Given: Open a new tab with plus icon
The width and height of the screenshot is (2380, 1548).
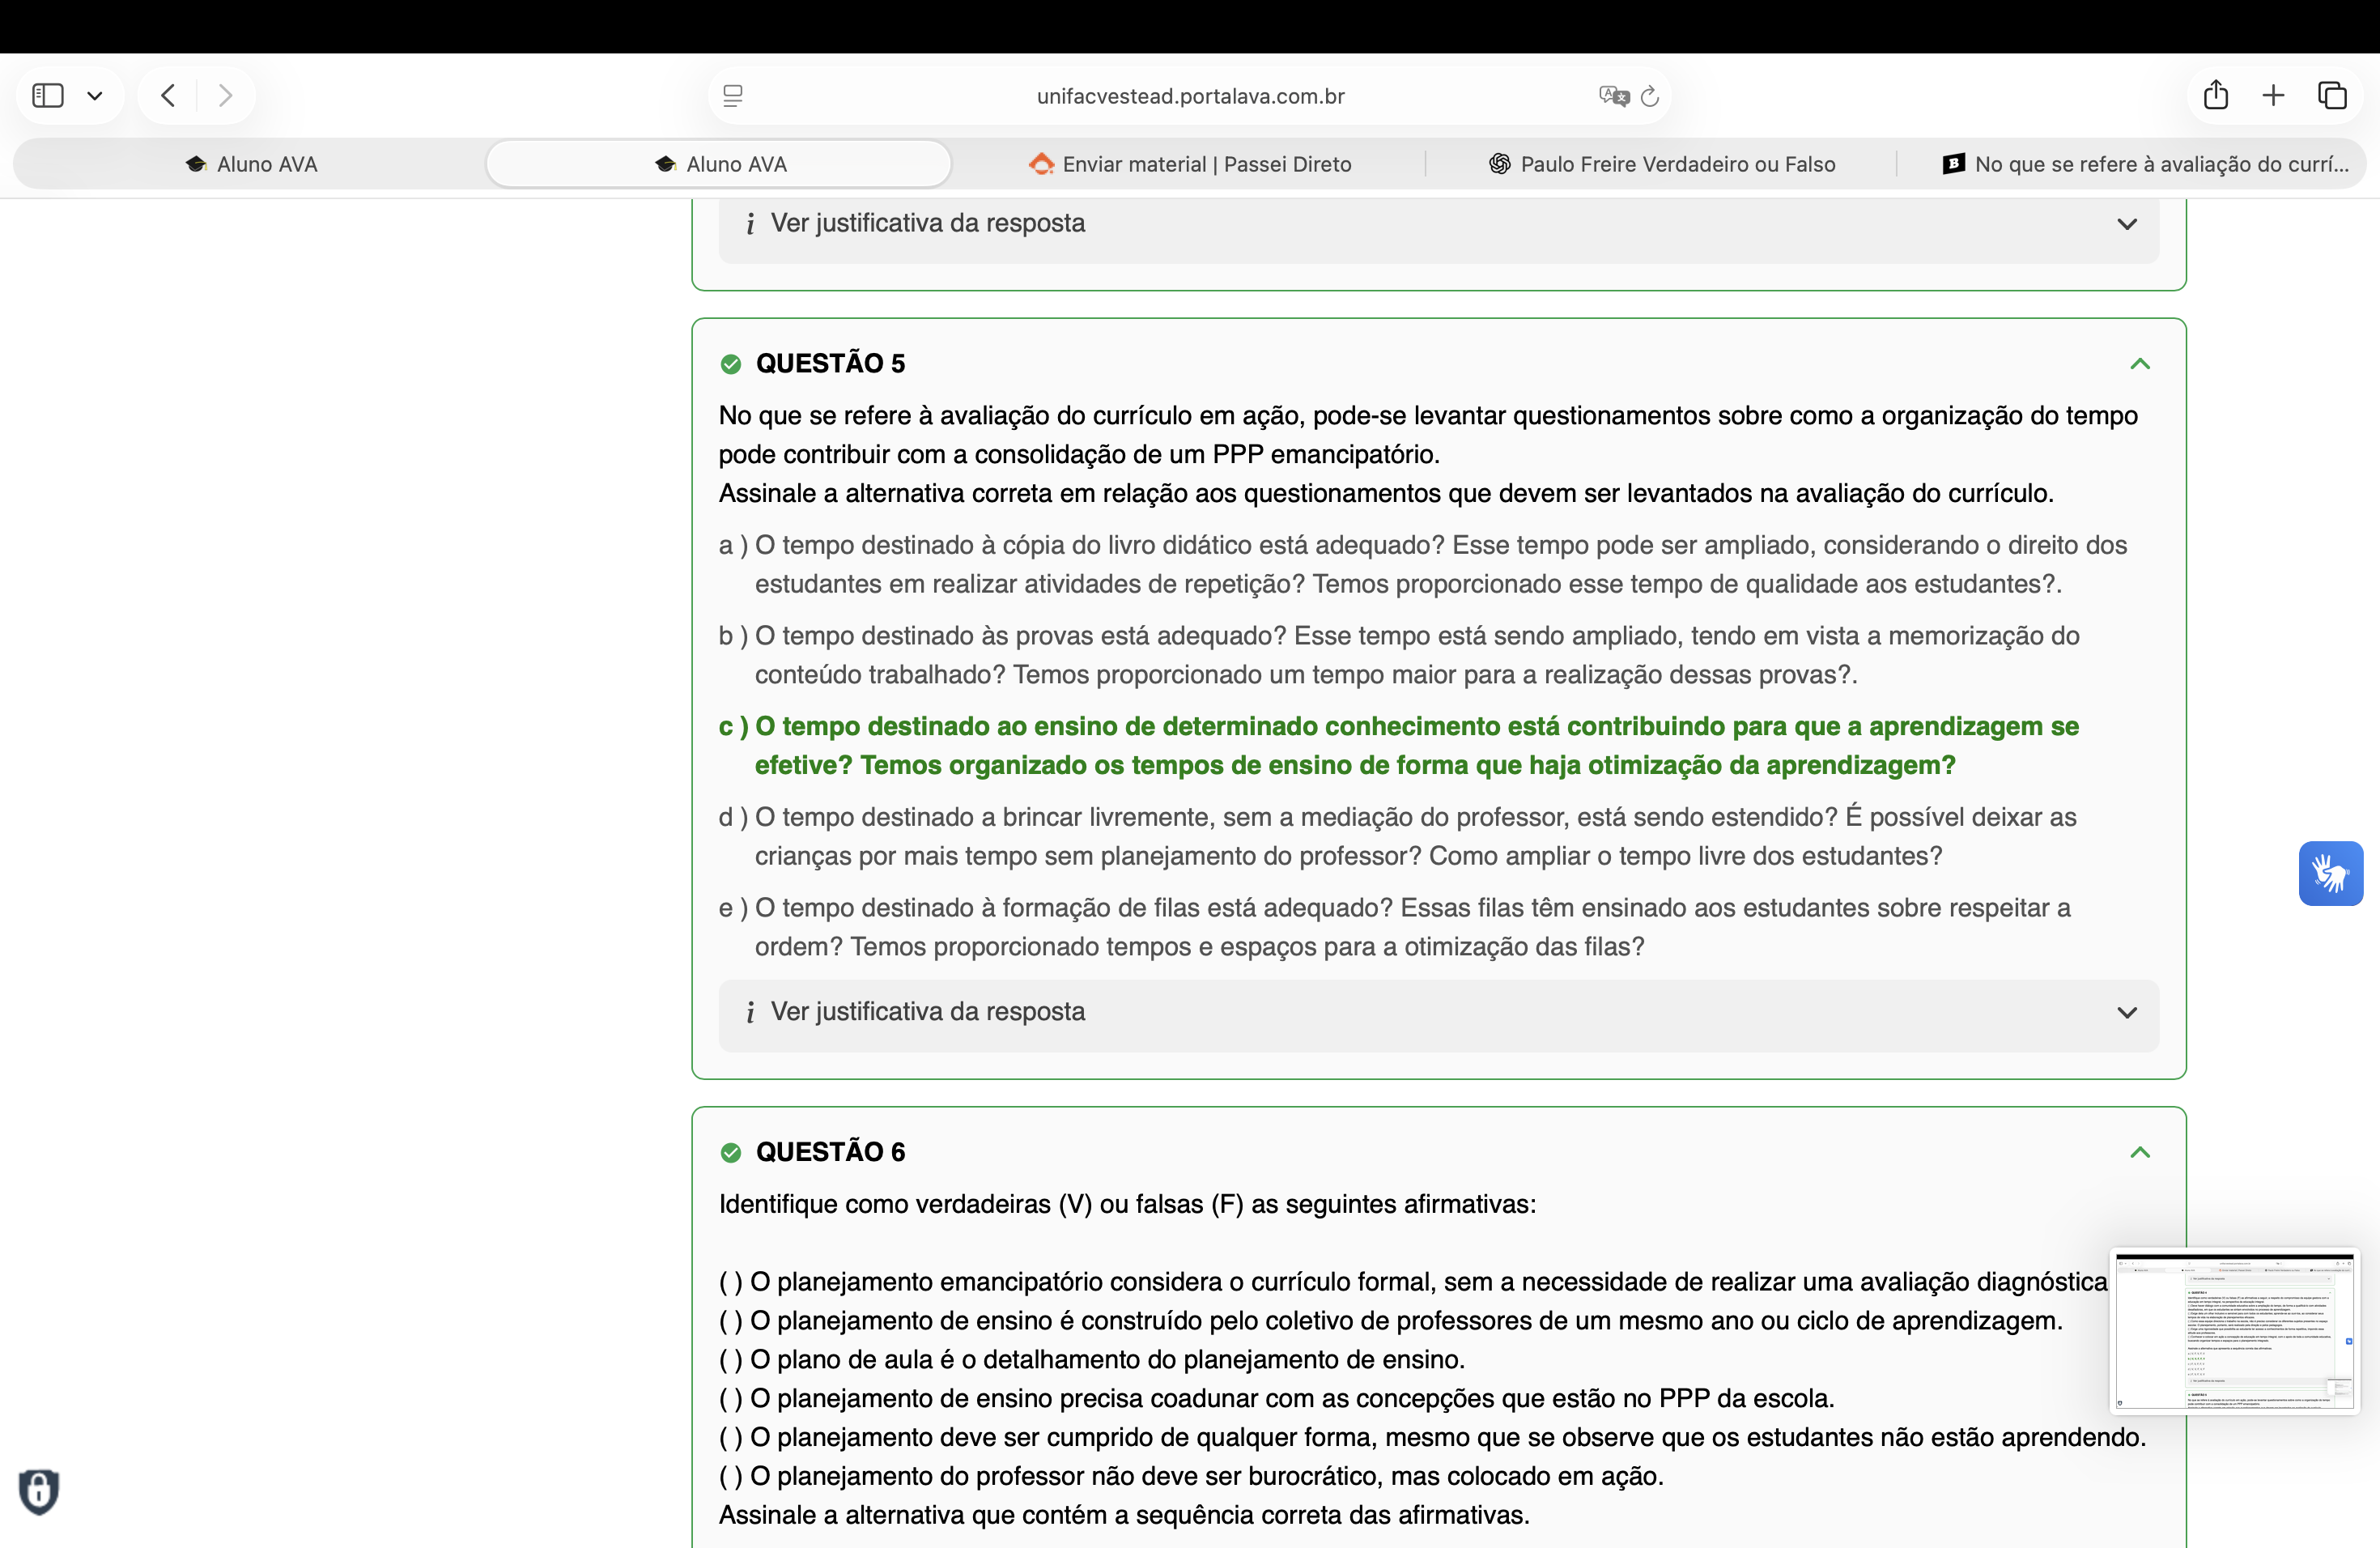Looking at the screenshot, I should tap(2273, 95).
